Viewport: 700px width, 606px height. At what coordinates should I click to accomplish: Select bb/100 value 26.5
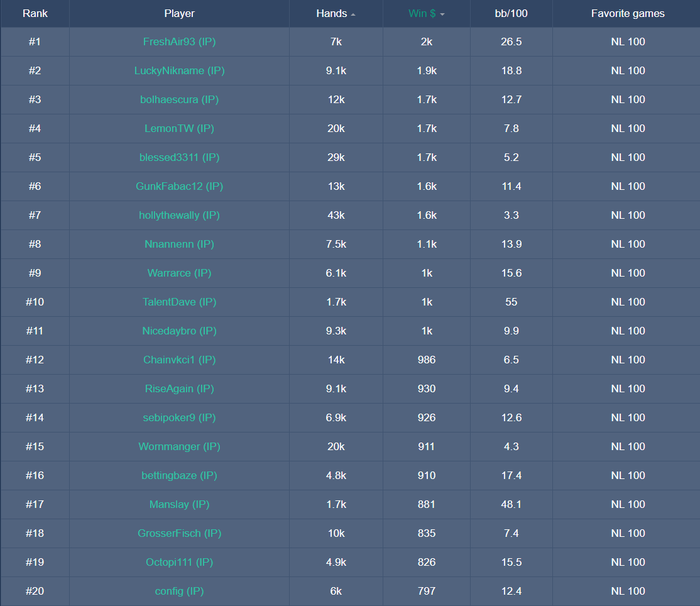511,42
